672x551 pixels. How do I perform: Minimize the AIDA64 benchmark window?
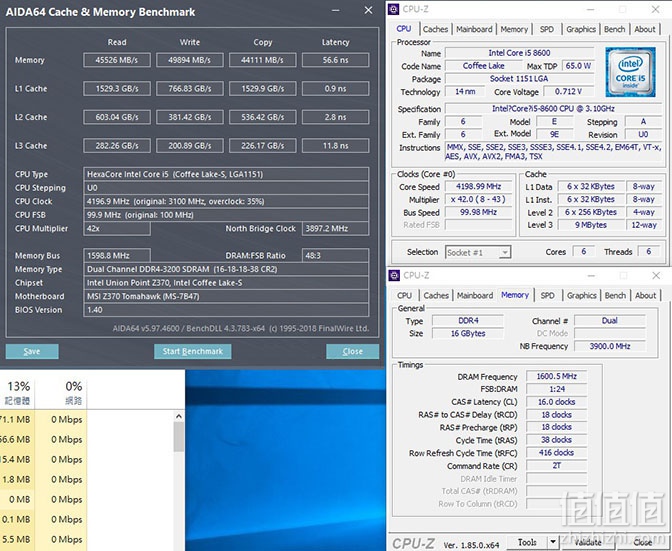[336, 10]
